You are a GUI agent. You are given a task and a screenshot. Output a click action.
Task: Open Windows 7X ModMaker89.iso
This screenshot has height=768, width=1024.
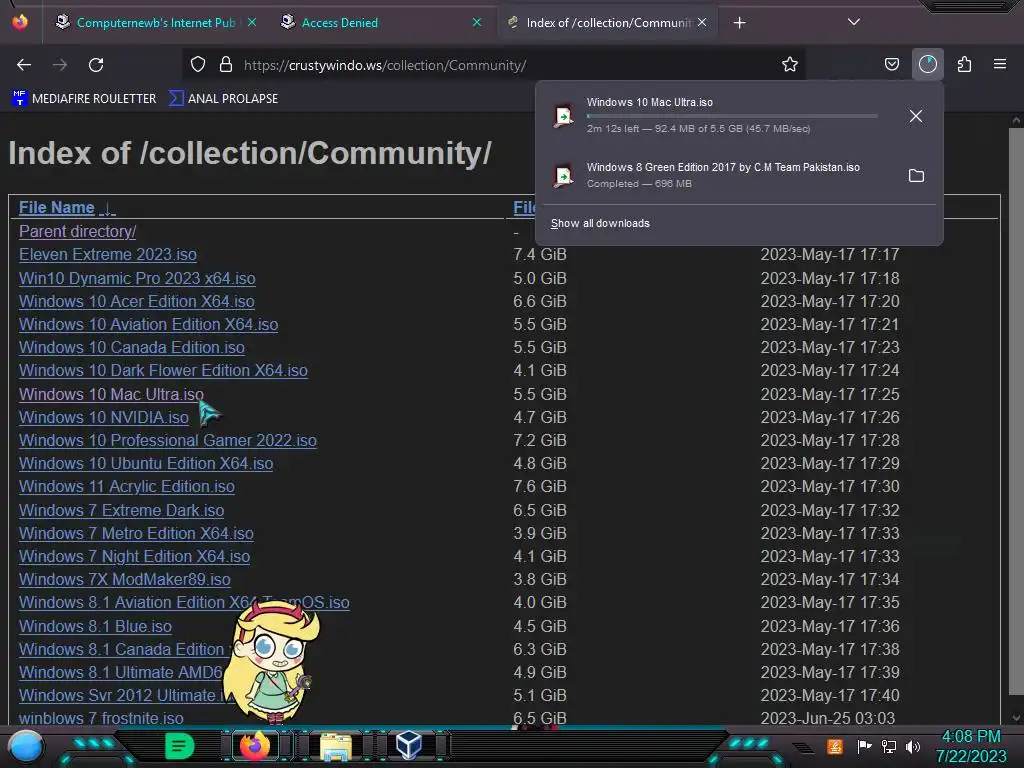pos(125,579)
